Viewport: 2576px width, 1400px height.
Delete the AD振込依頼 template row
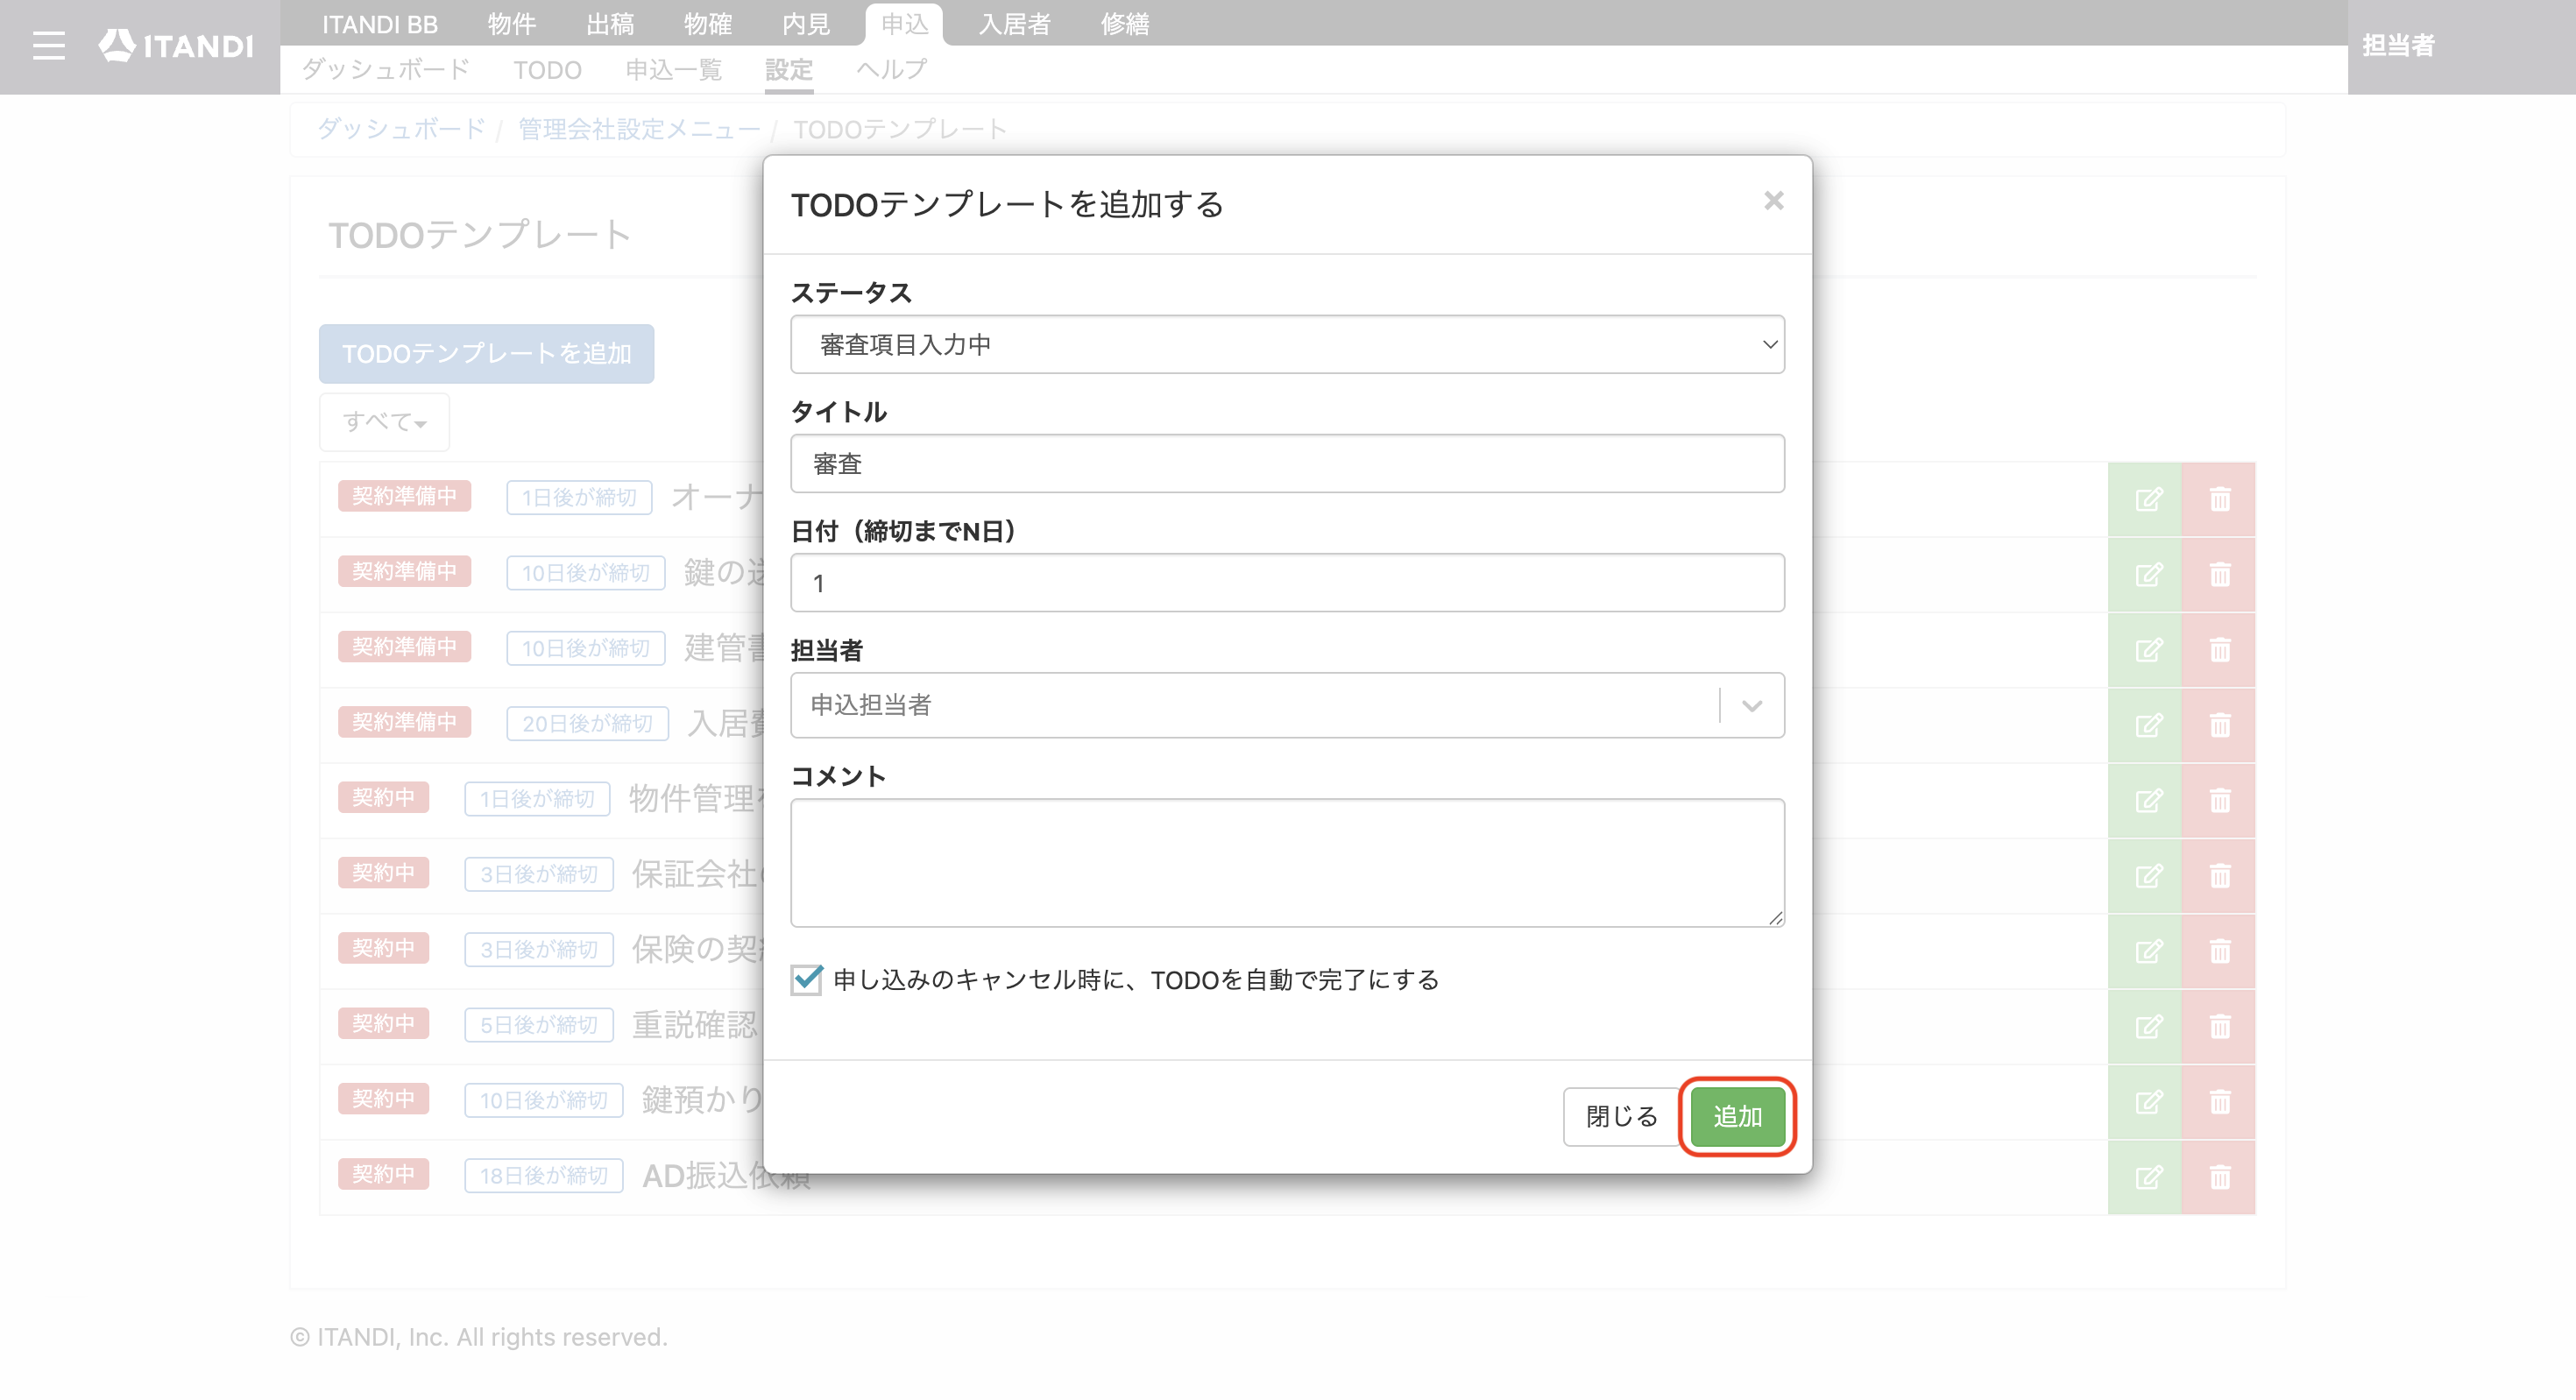(x=2219, y=1177)
